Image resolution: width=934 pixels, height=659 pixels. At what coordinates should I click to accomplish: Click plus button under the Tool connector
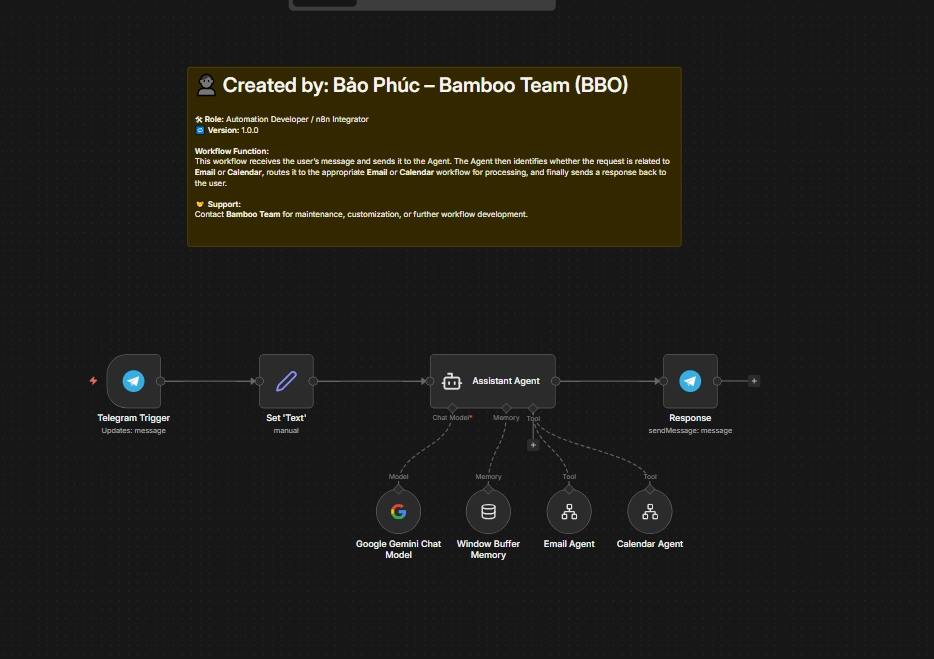point(533,445)
